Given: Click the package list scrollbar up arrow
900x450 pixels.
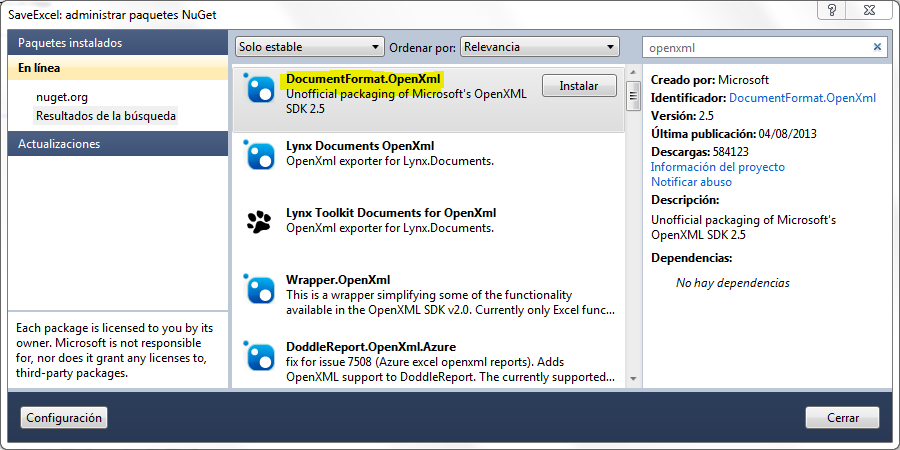Looking at the screenshot, I should 634,72.
